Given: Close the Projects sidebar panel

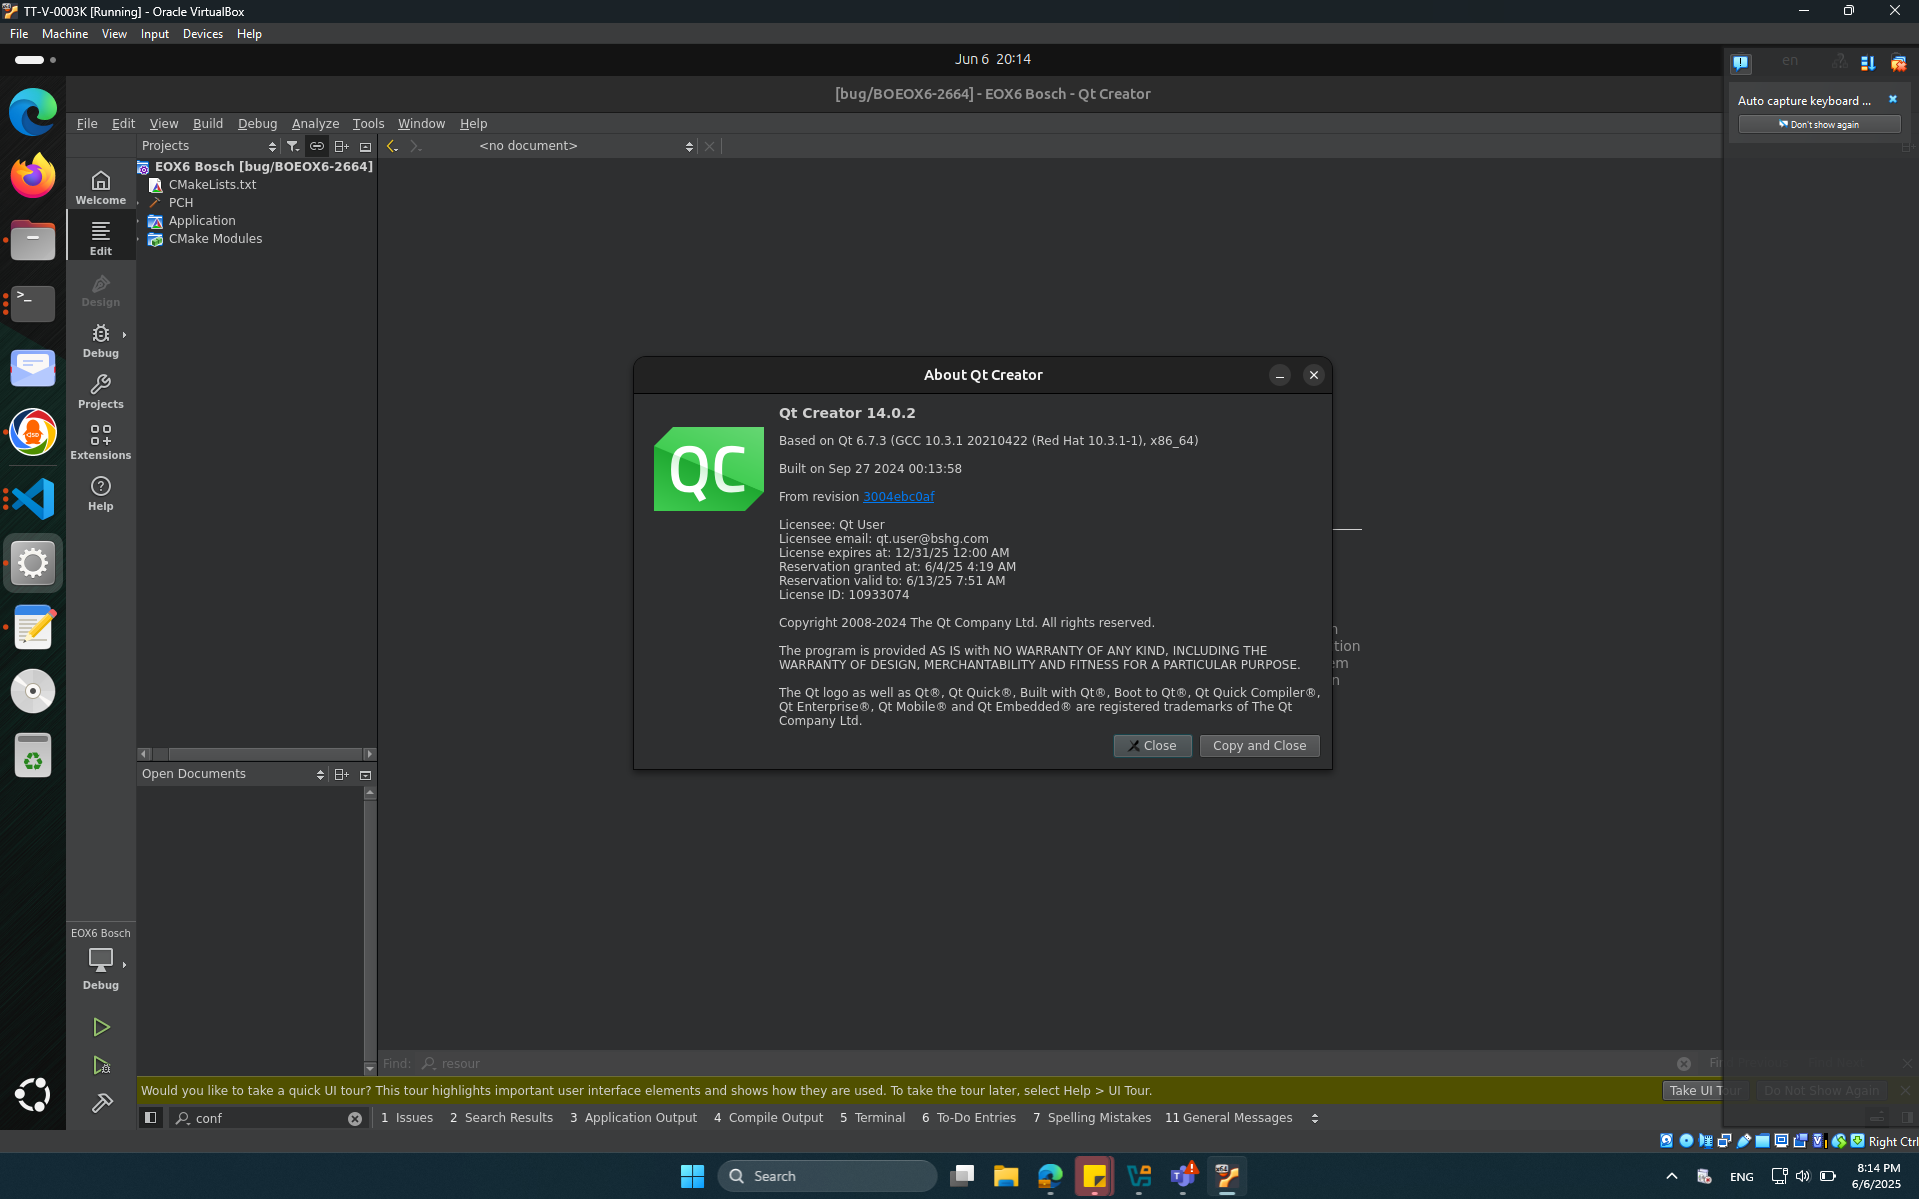Looking at the screenshot, I should tap(365, 146).
